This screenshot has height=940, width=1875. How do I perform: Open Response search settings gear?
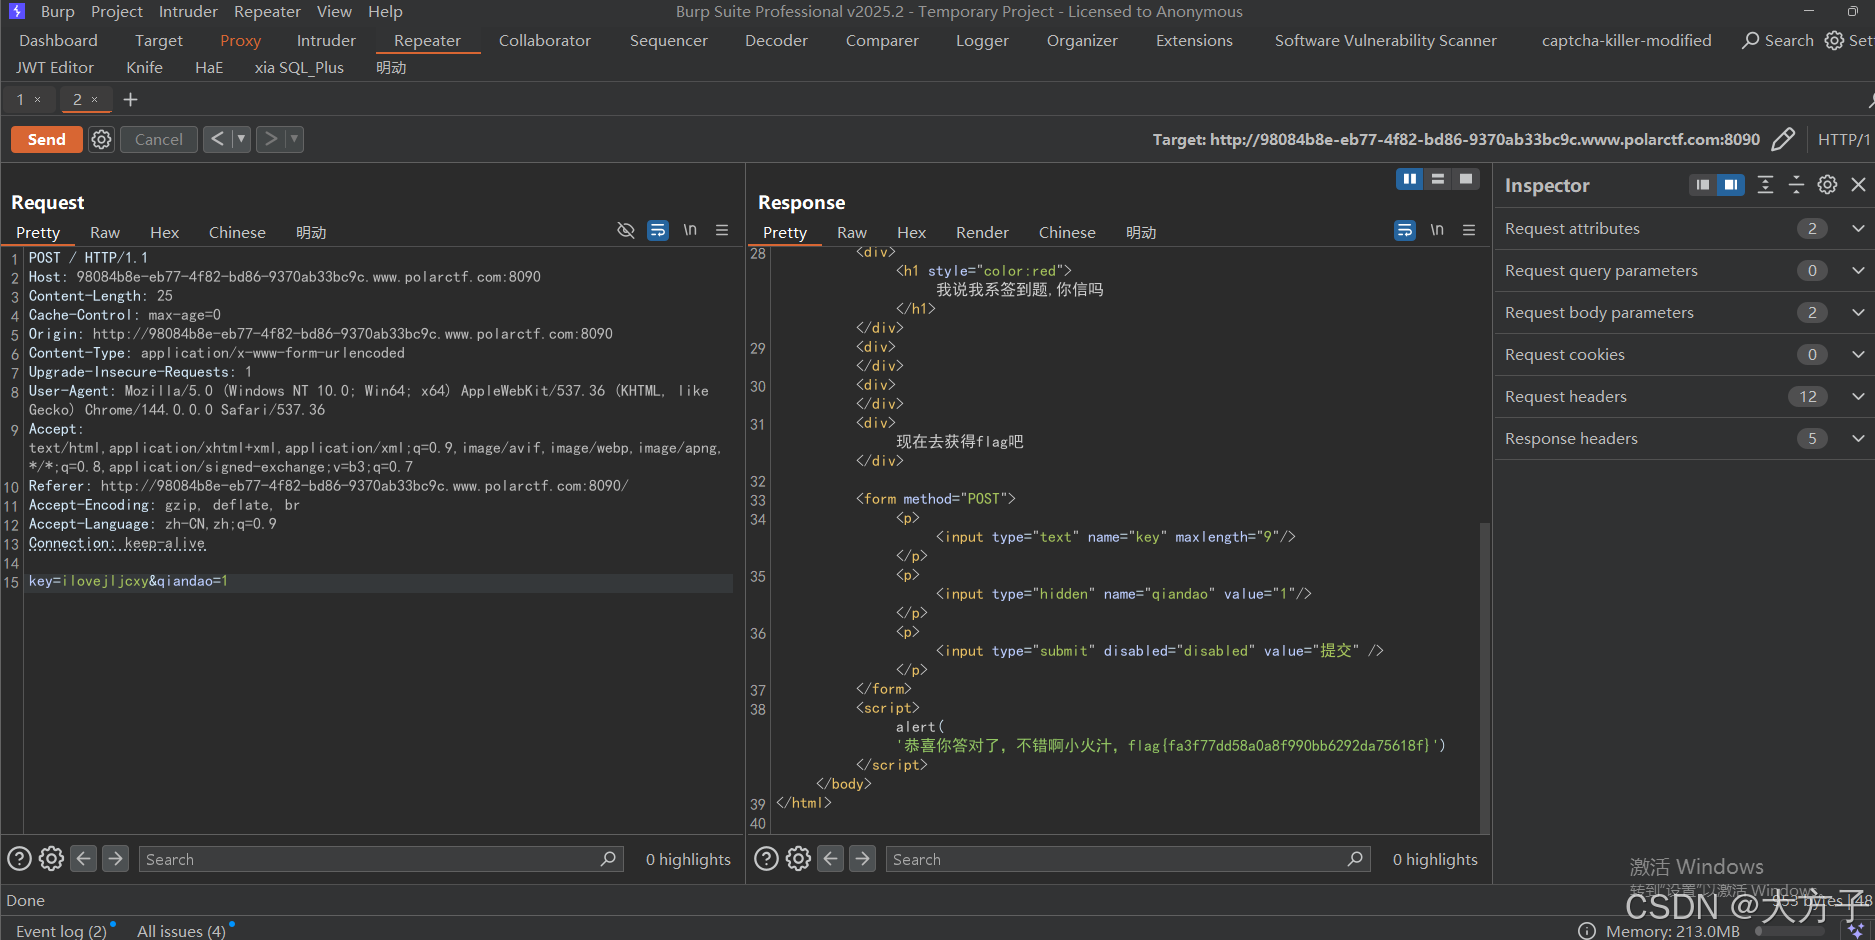(798, 858)
